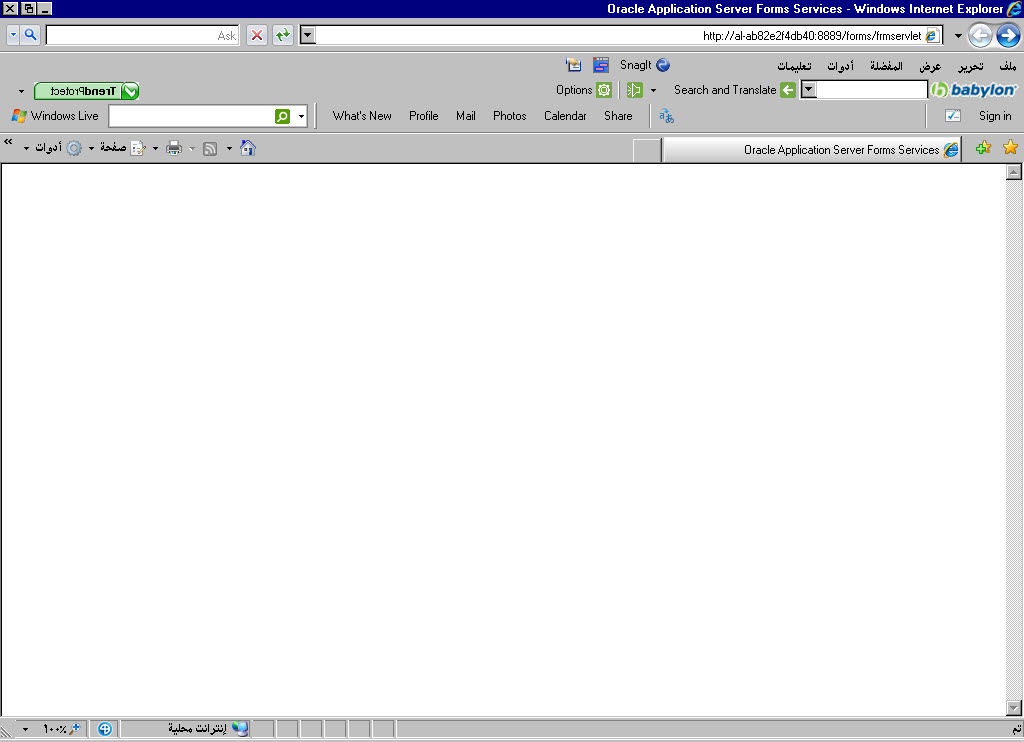Open the المفضلة (Favorites) menu
Image resolution: width=1024 pixels, height=742 pixels.
click(x=886, y=66)
